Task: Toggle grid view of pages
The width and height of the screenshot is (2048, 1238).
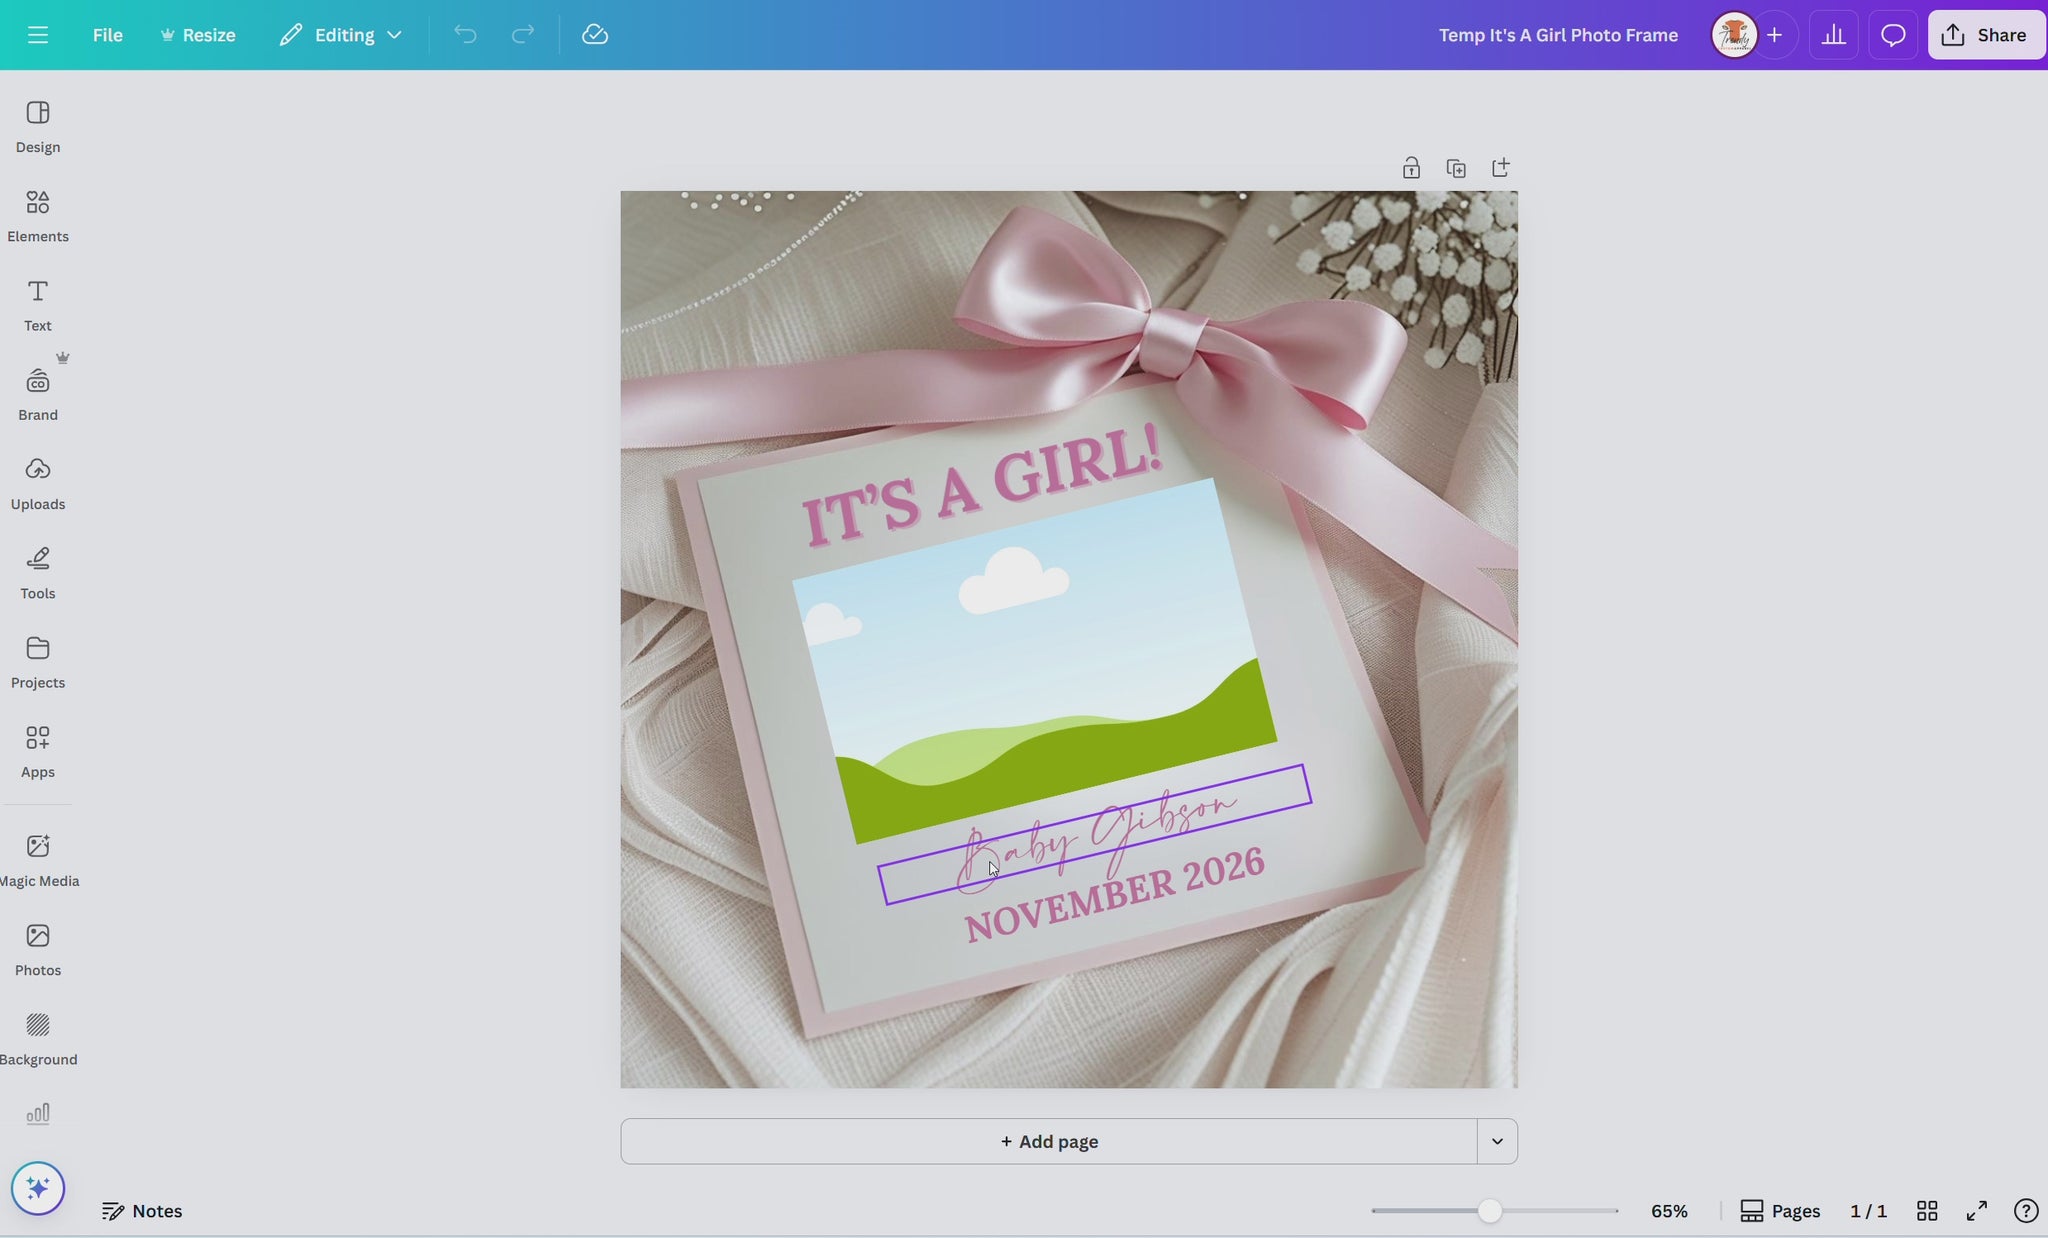Action: (x=1927, y=1211)
